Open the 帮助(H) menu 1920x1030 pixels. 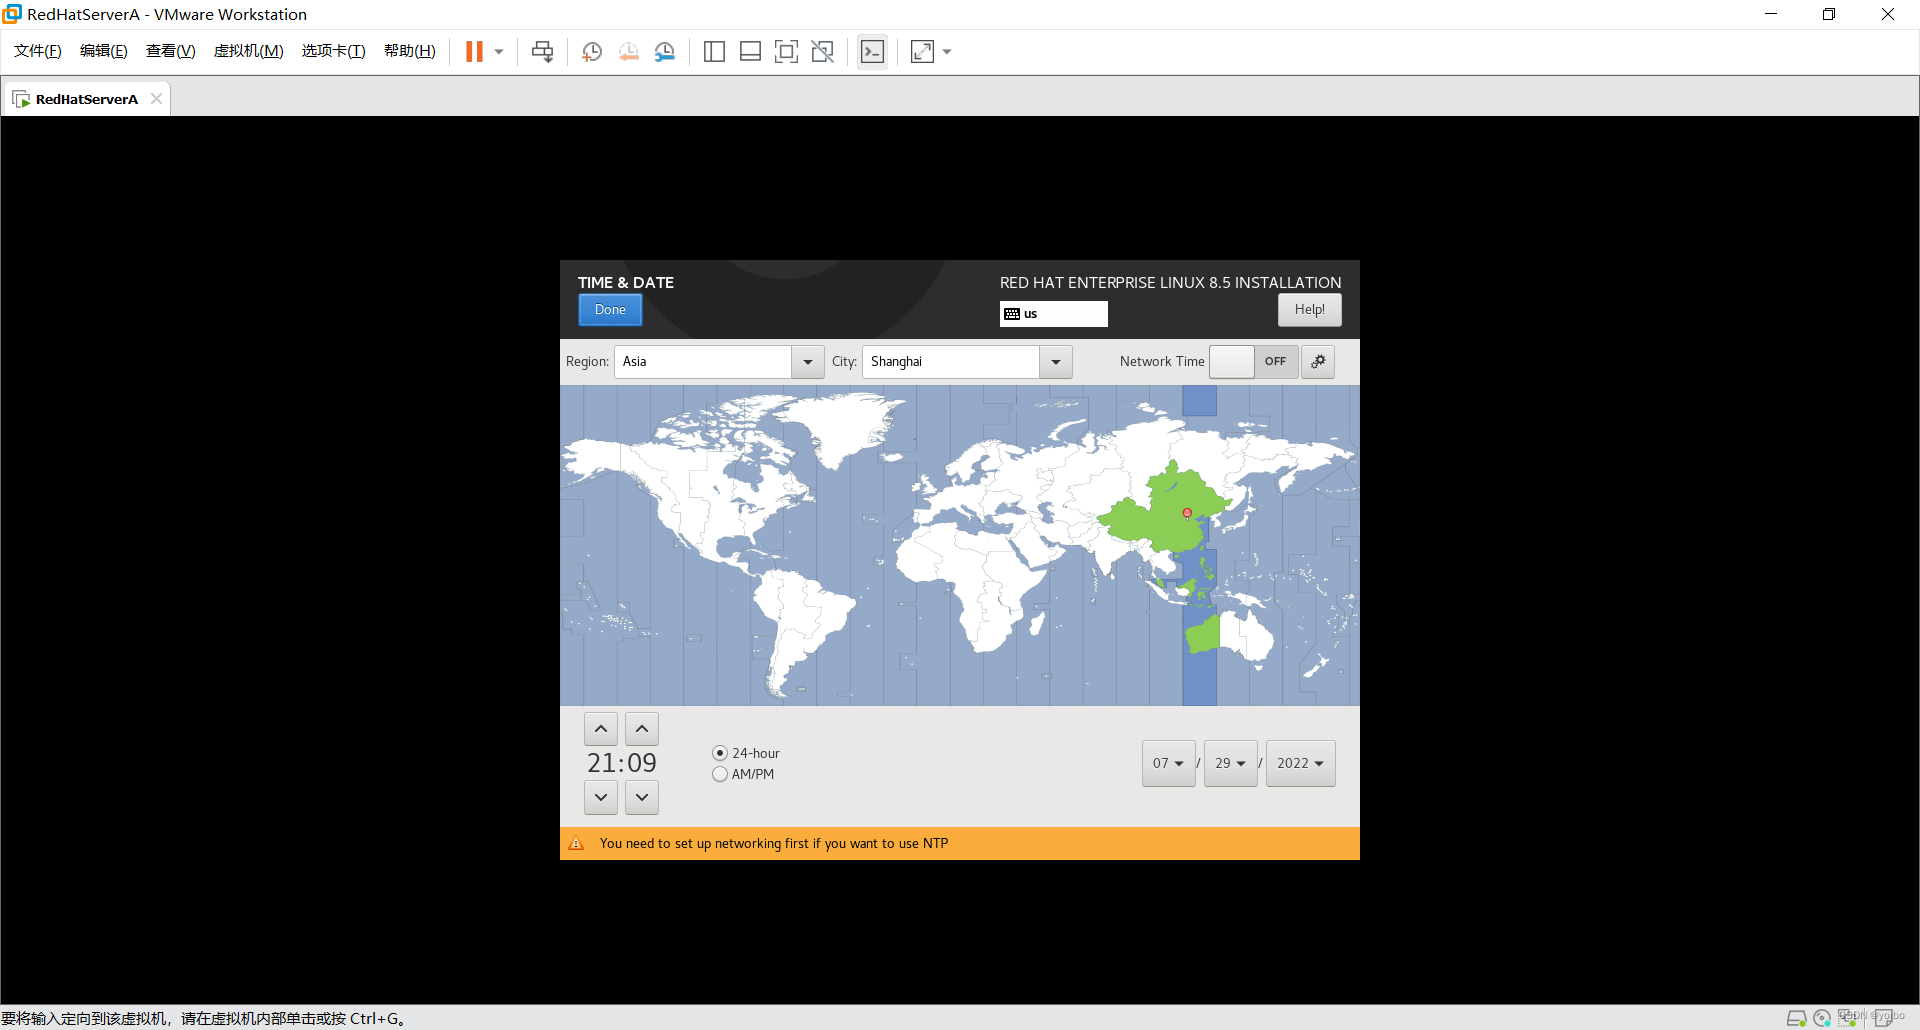pos(410,51)
